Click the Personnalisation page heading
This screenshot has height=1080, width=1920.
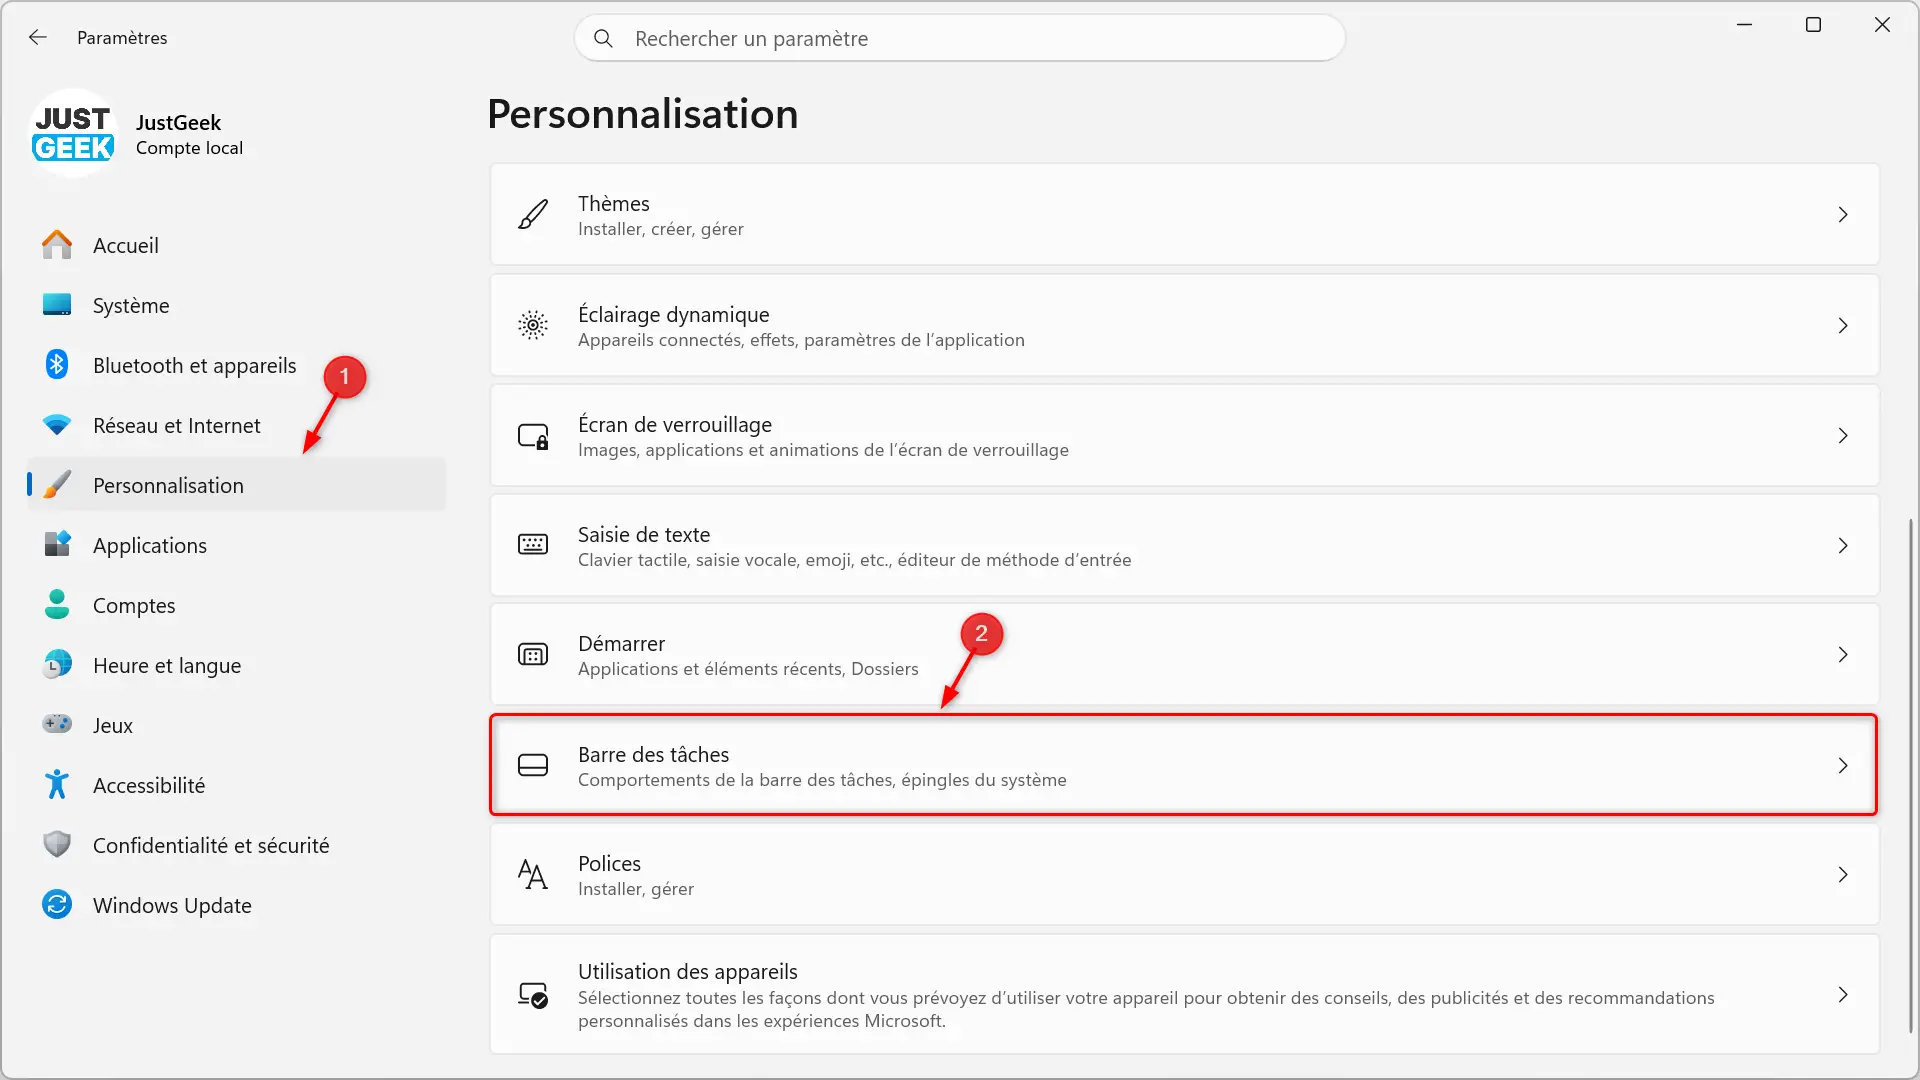[643, 114]
